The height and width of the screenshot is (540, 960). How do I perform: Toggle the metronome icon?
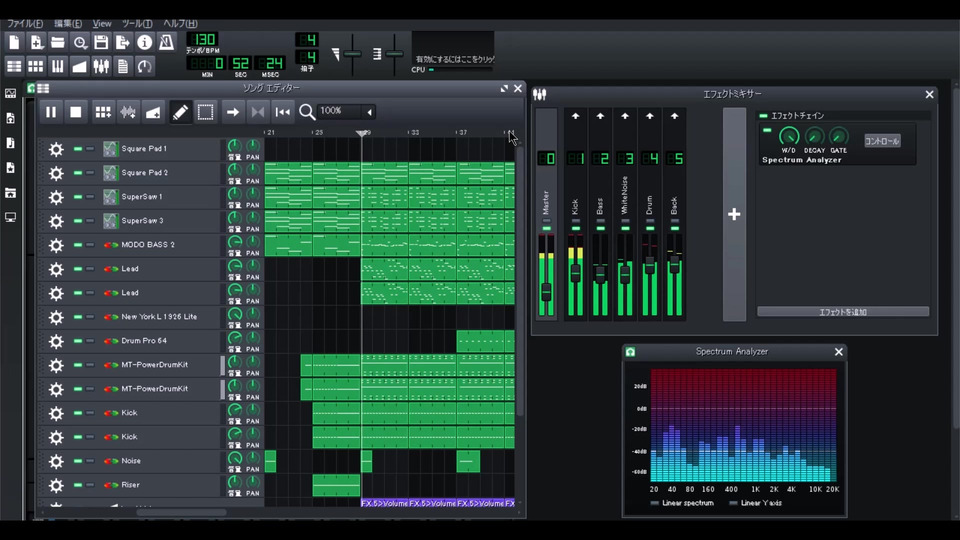(166, 42)
